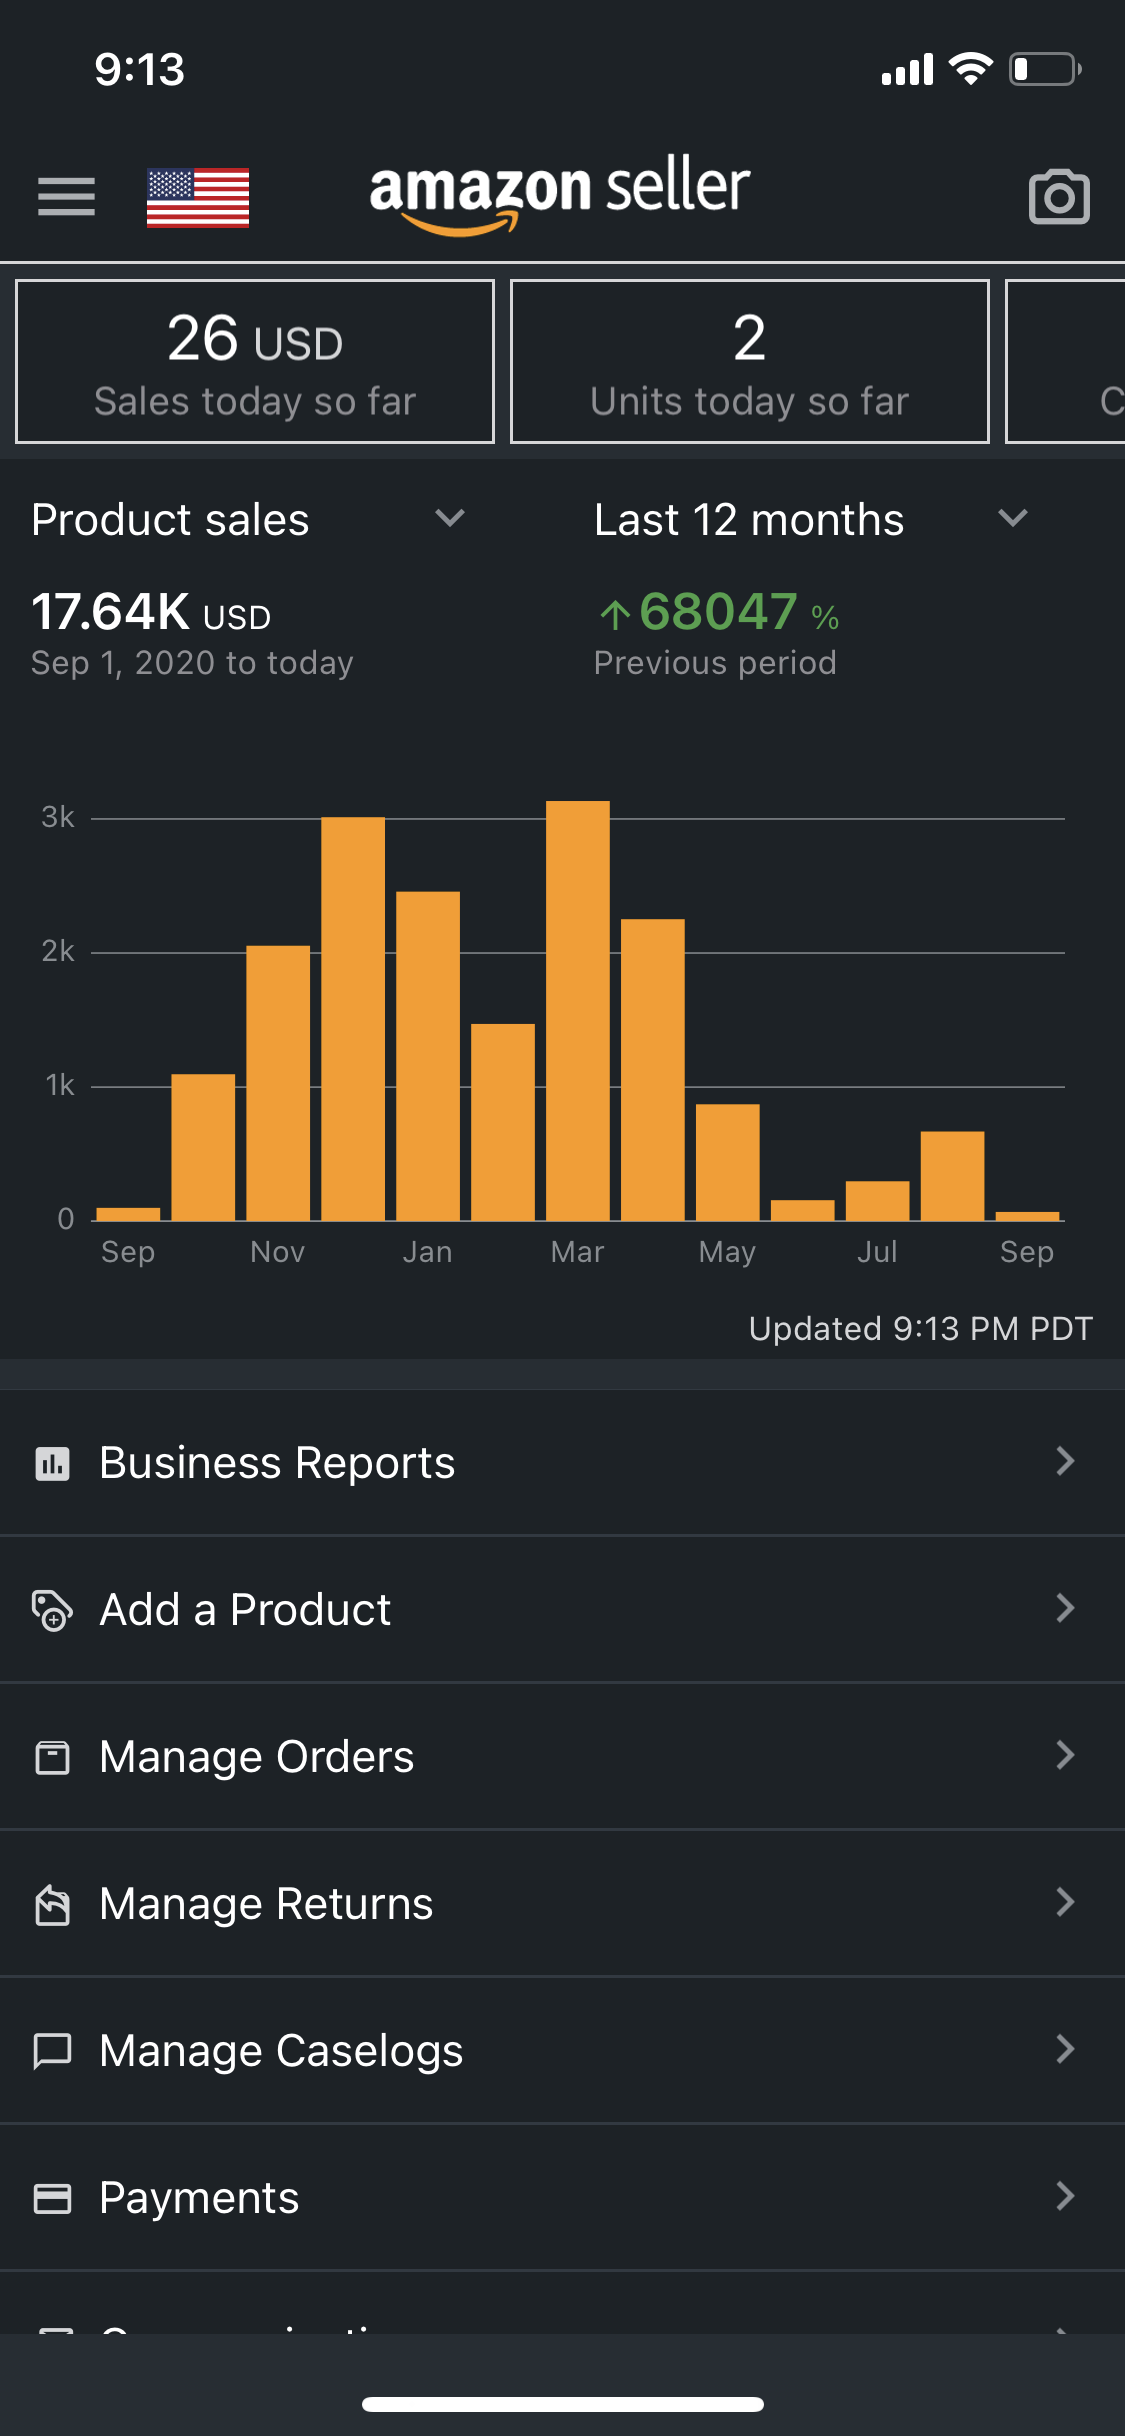This screenshot has height=2436, width=1125.
Task: Open Manage Returns via its chevron arrow
Action: (1065, 1902)
